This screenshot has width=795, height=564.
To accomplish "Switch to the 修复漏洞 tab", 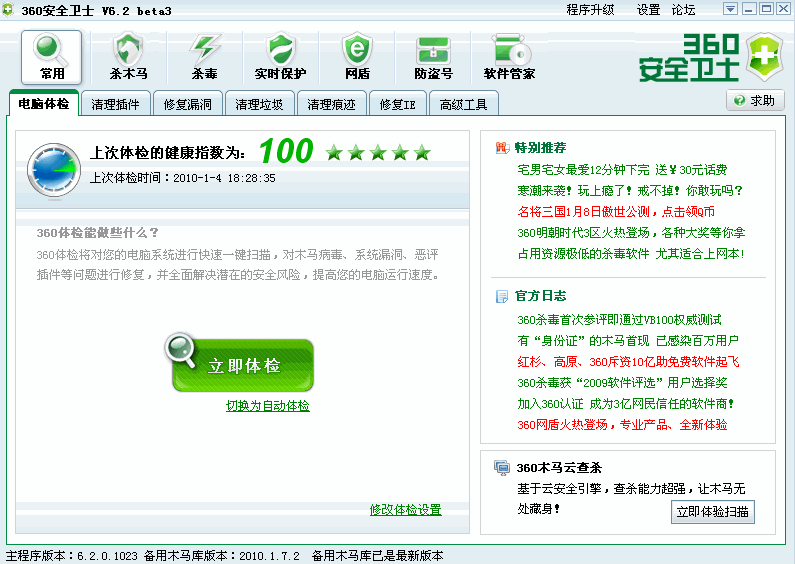I will click(188, 104).
